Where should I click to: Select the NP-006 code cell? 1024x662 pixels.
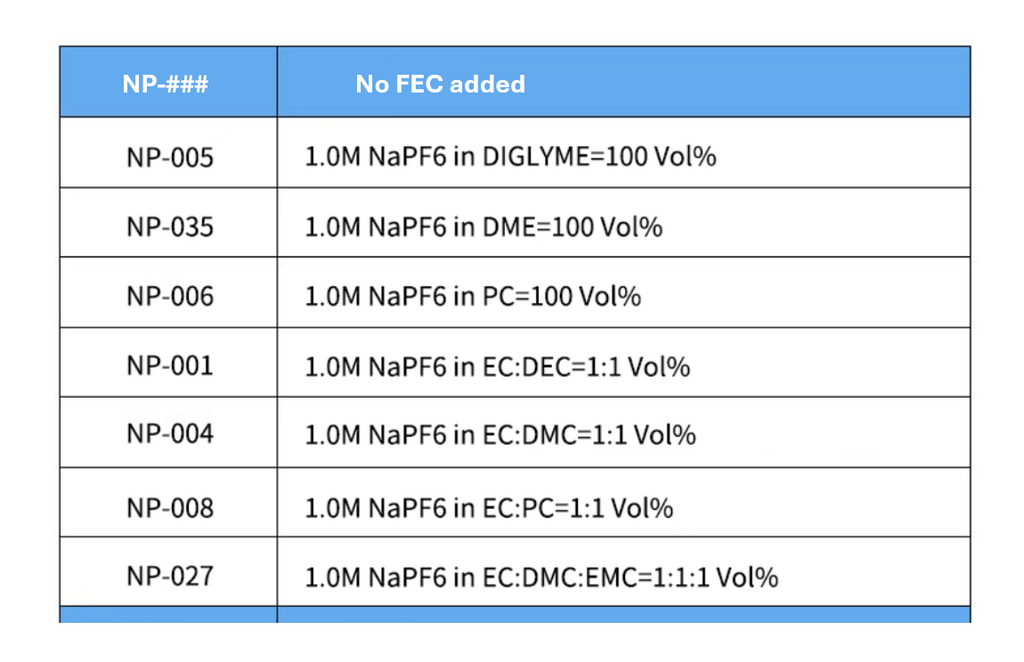pos(170,296)
